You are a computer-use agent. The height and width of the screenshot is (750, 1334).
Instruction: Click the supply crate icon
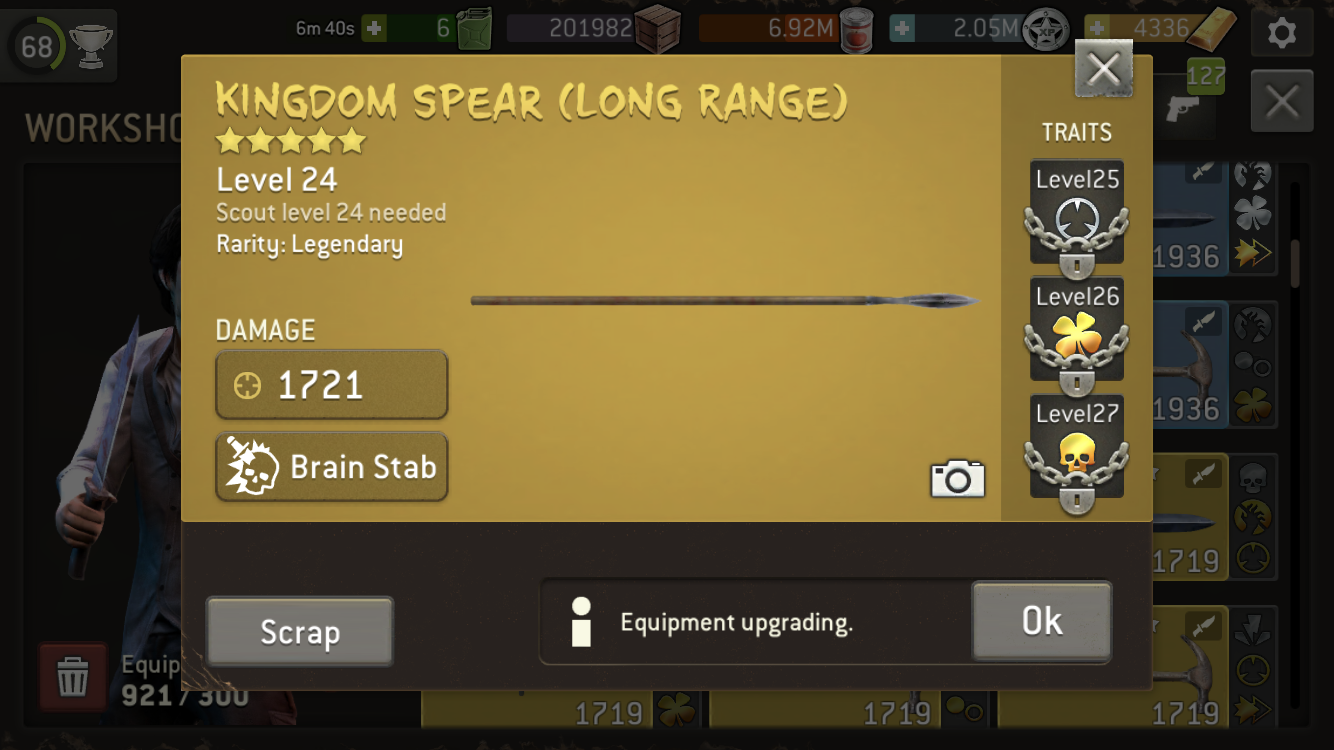coord(658,28)
